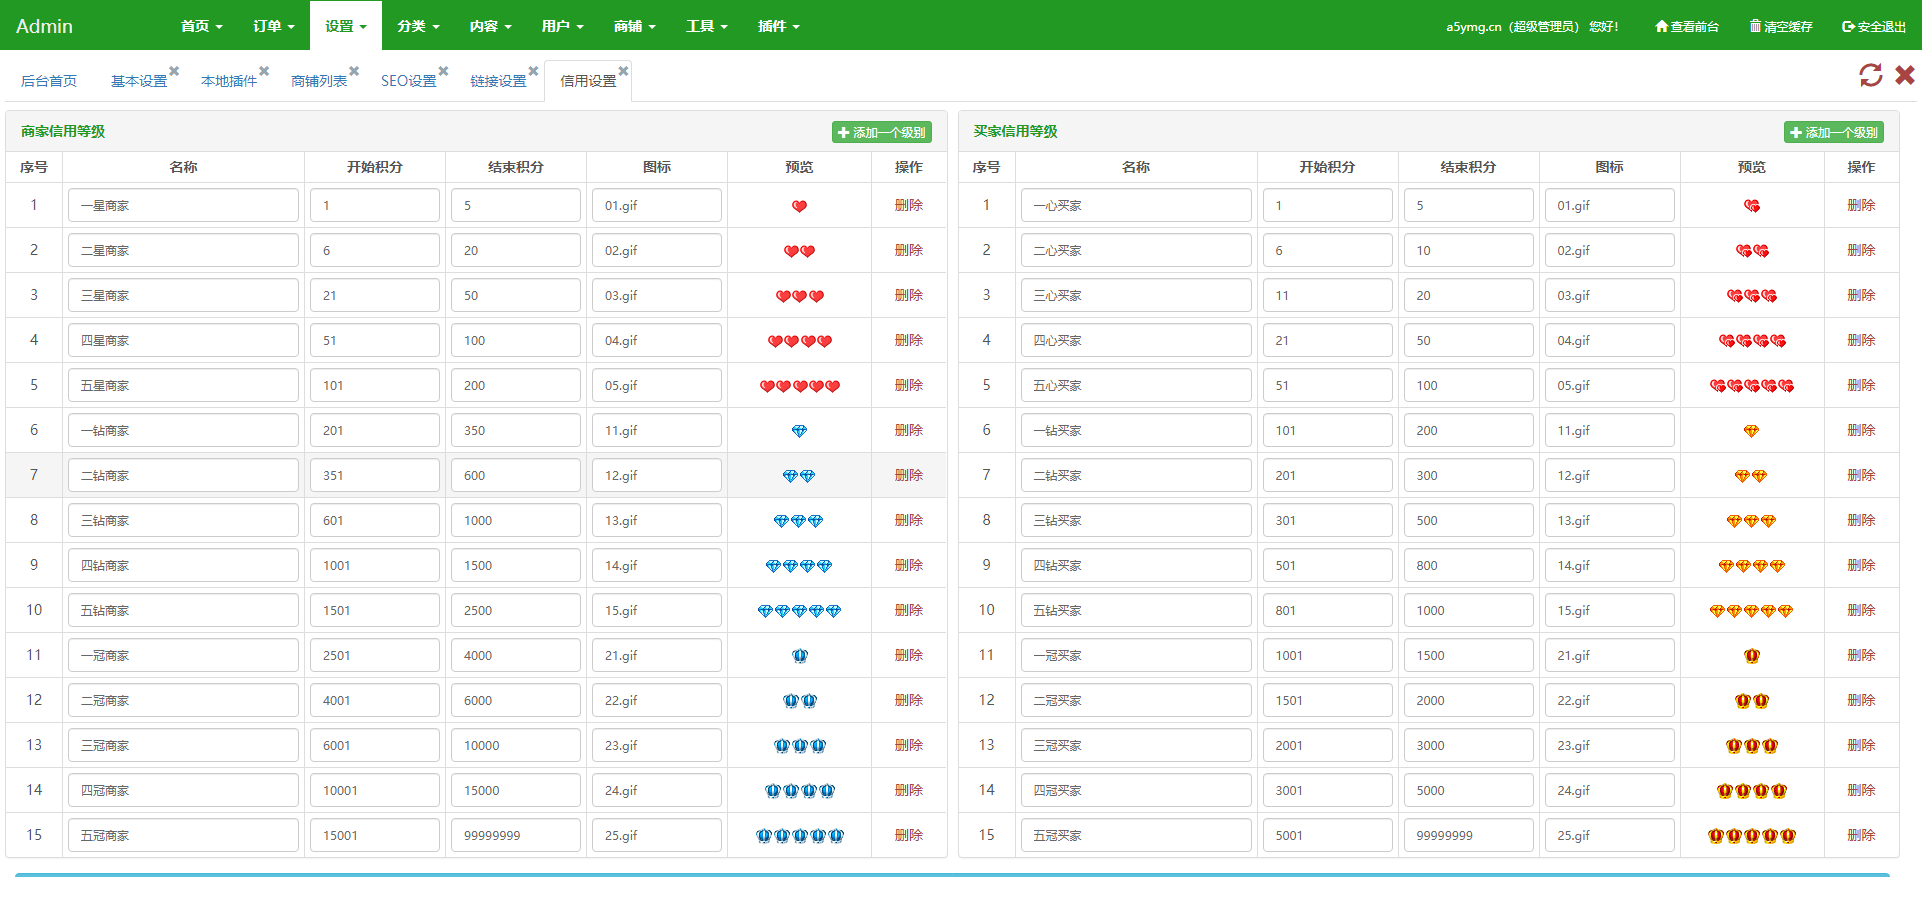Delete the 二钻商家 row

point(908,475)
